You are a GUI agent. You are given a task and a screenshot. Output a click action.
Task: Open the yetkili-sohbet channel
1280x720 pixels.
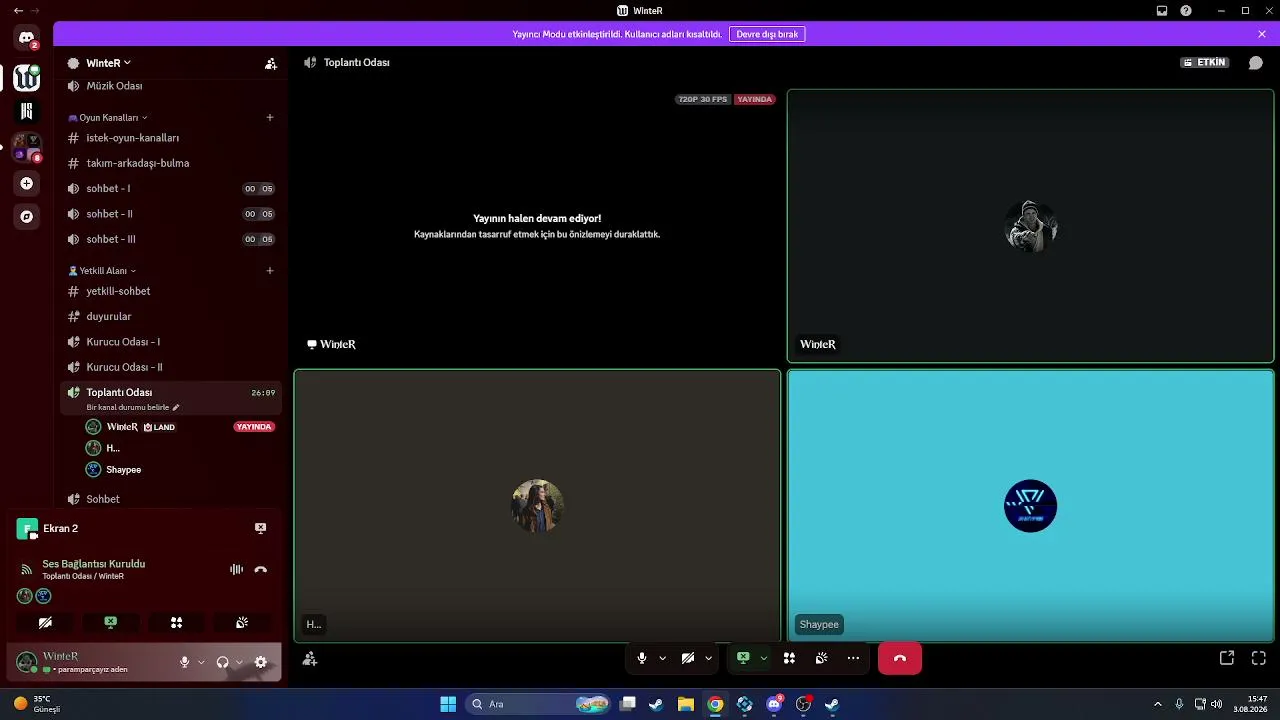pyautogui.click(x=170, y=291)
